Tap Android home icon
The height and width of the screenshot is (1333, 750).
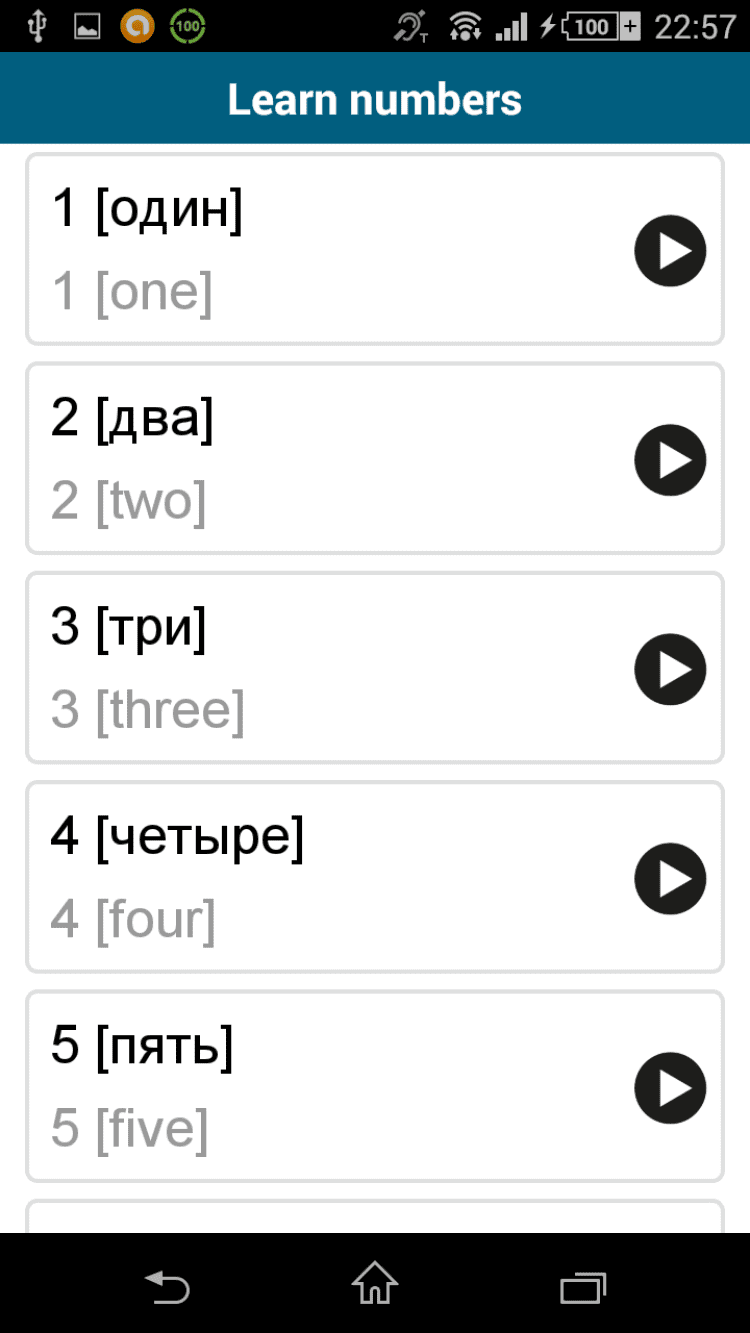(374, 1284)
